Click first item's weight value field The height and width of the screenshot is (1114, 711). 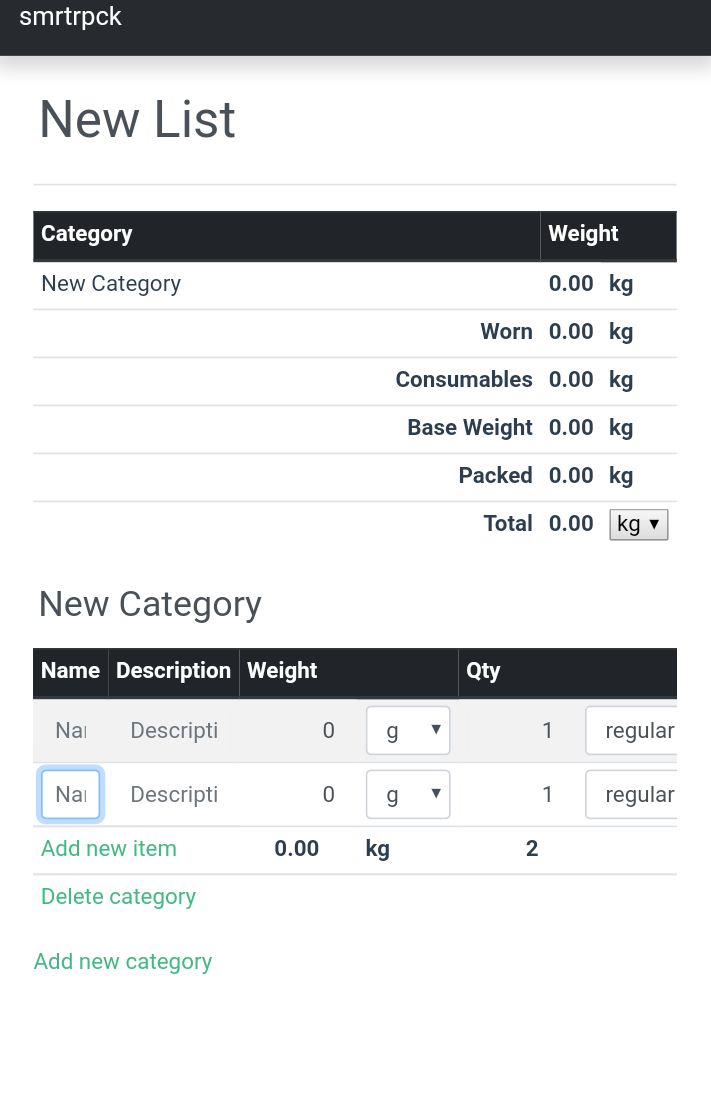point(299,730)
